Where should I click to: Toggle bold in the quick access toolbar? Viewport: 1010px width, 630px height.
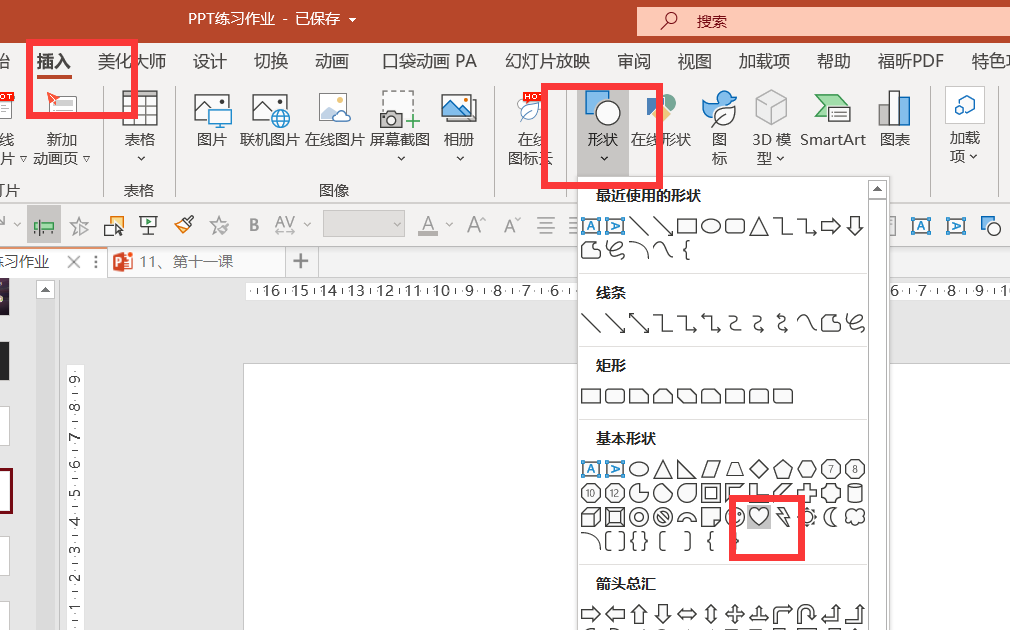[x=253, y=224]
